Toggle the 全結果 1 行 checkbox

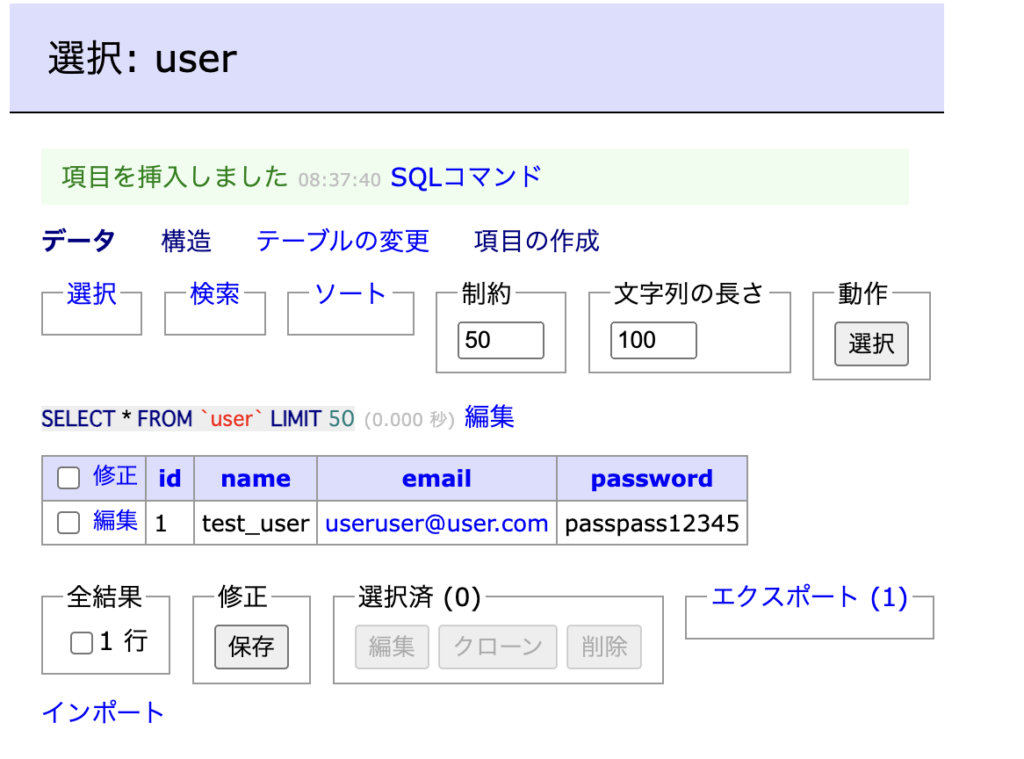[x=82, y=643]
